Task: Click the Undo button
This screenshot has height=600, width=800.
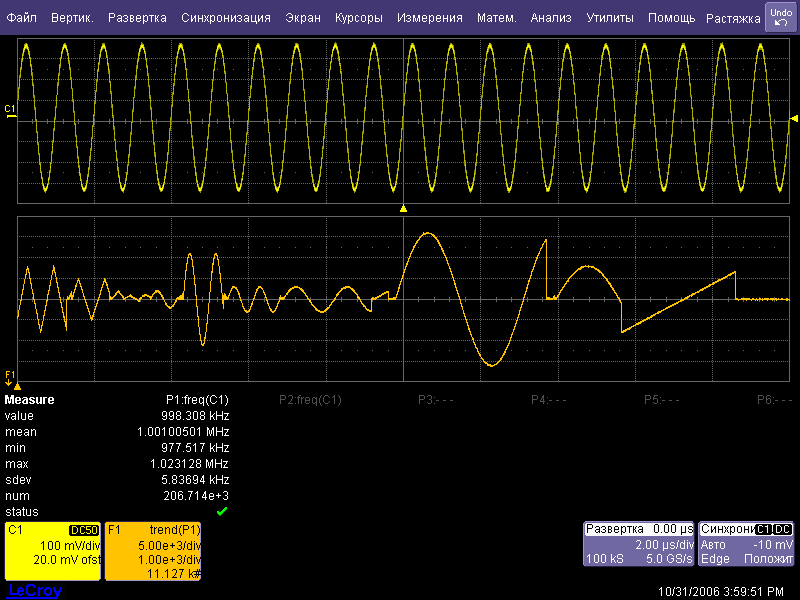Action: tap(780, 17)
